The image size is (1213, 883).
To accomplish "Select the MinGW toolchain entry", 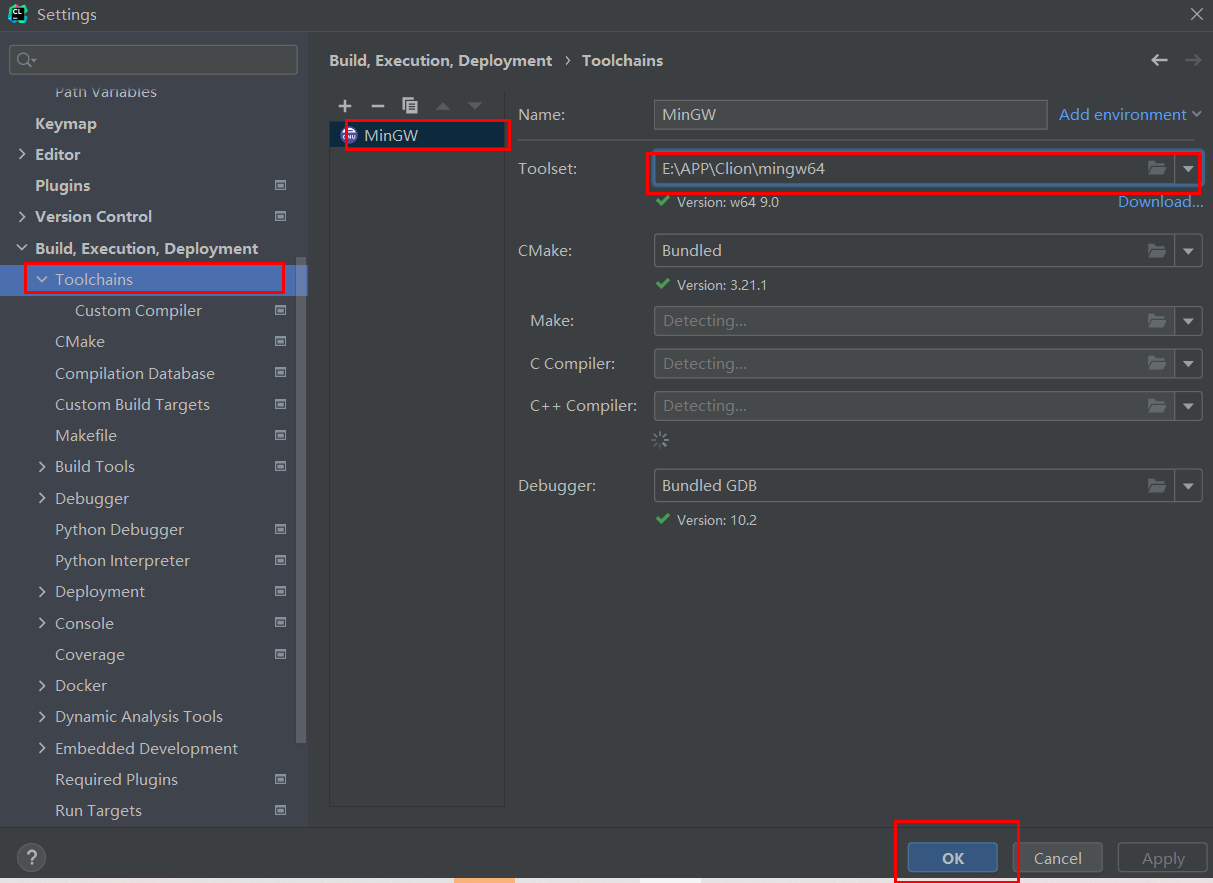I will [417, 135].
